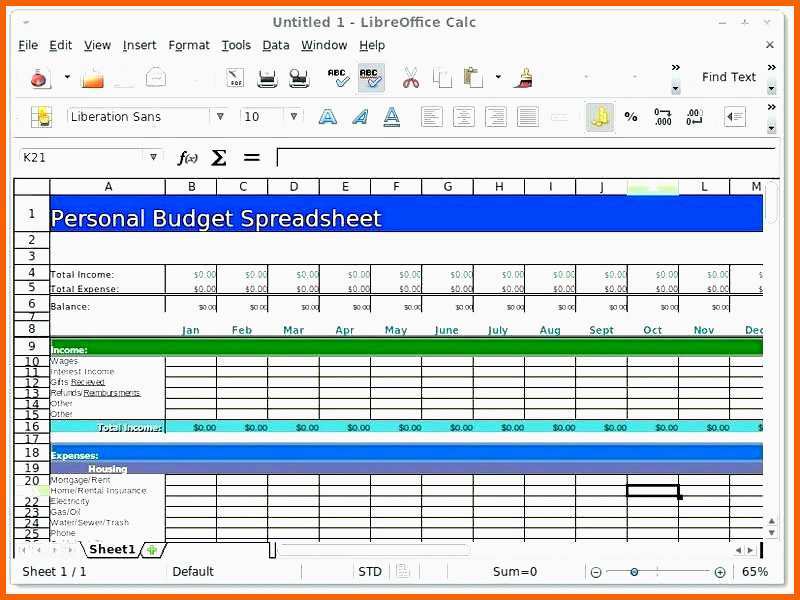The image size is (800, 600).
Task: Select column header G
Action: tap(447, 187)
